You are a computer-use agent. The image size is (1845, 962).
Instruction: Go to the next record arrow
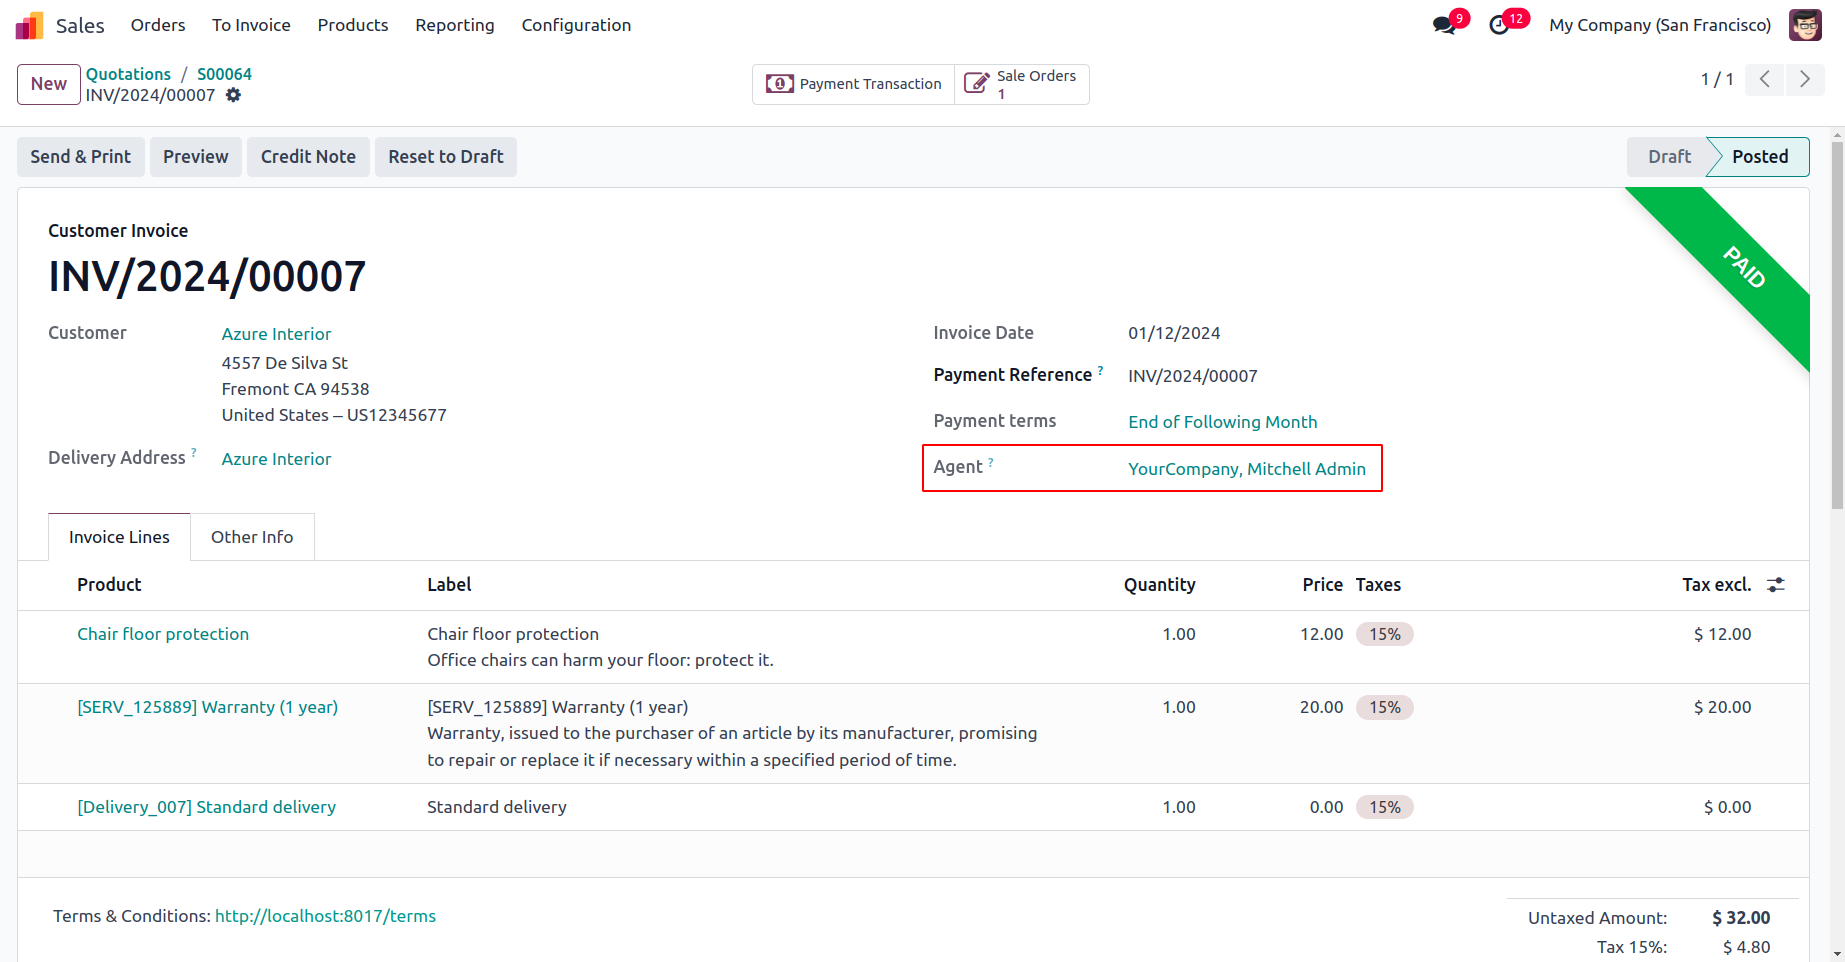[x=1805, y=79]
